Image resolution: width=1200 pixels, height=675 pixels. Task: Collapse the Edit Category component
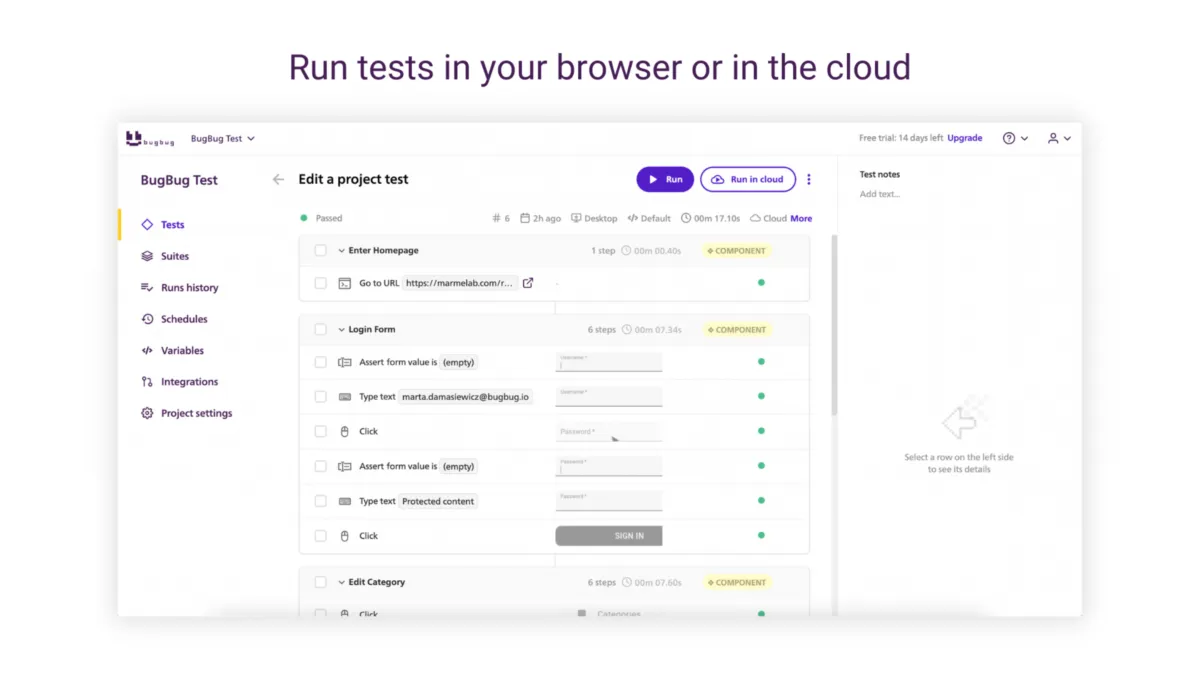(x=341, y=582)
